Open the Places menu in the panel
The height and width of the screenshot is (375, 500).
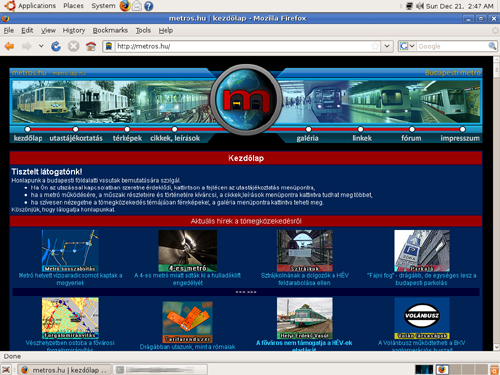coord(73,6)
